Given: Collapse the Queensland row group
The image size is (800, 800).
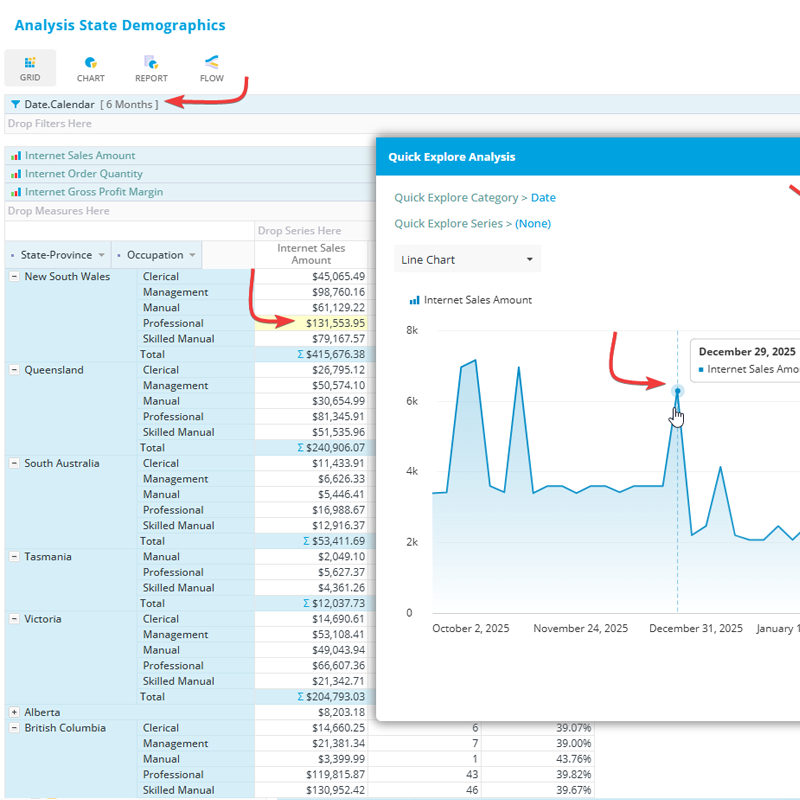Looking at the screenshot, I should (14, 370).
